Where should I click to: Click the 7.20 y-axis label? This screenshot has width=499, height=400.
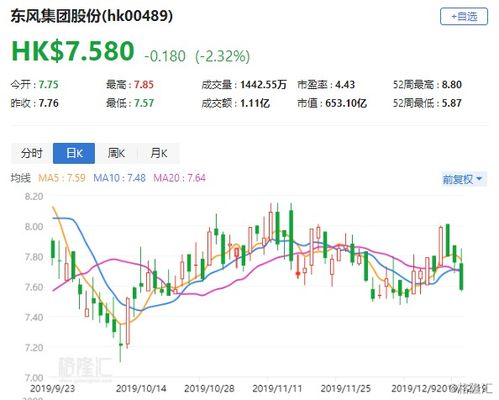coord(34,348)
